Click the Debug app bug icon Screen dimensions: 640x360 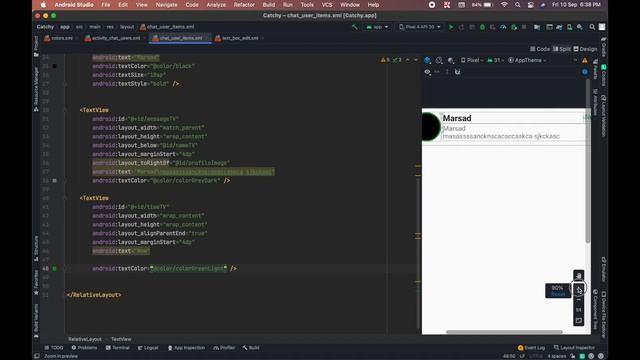(x=482, y=27)
